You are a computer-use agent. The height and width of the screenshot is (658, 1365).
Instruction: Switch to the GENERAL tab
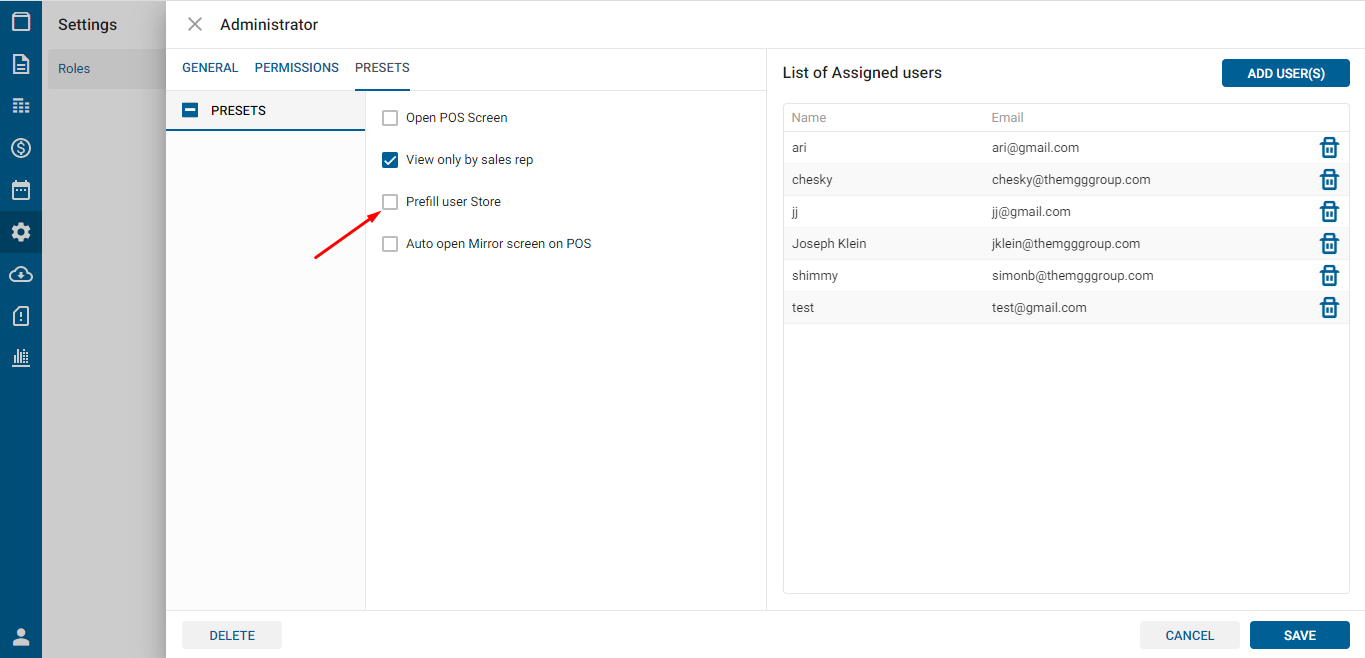coord(210,68)
